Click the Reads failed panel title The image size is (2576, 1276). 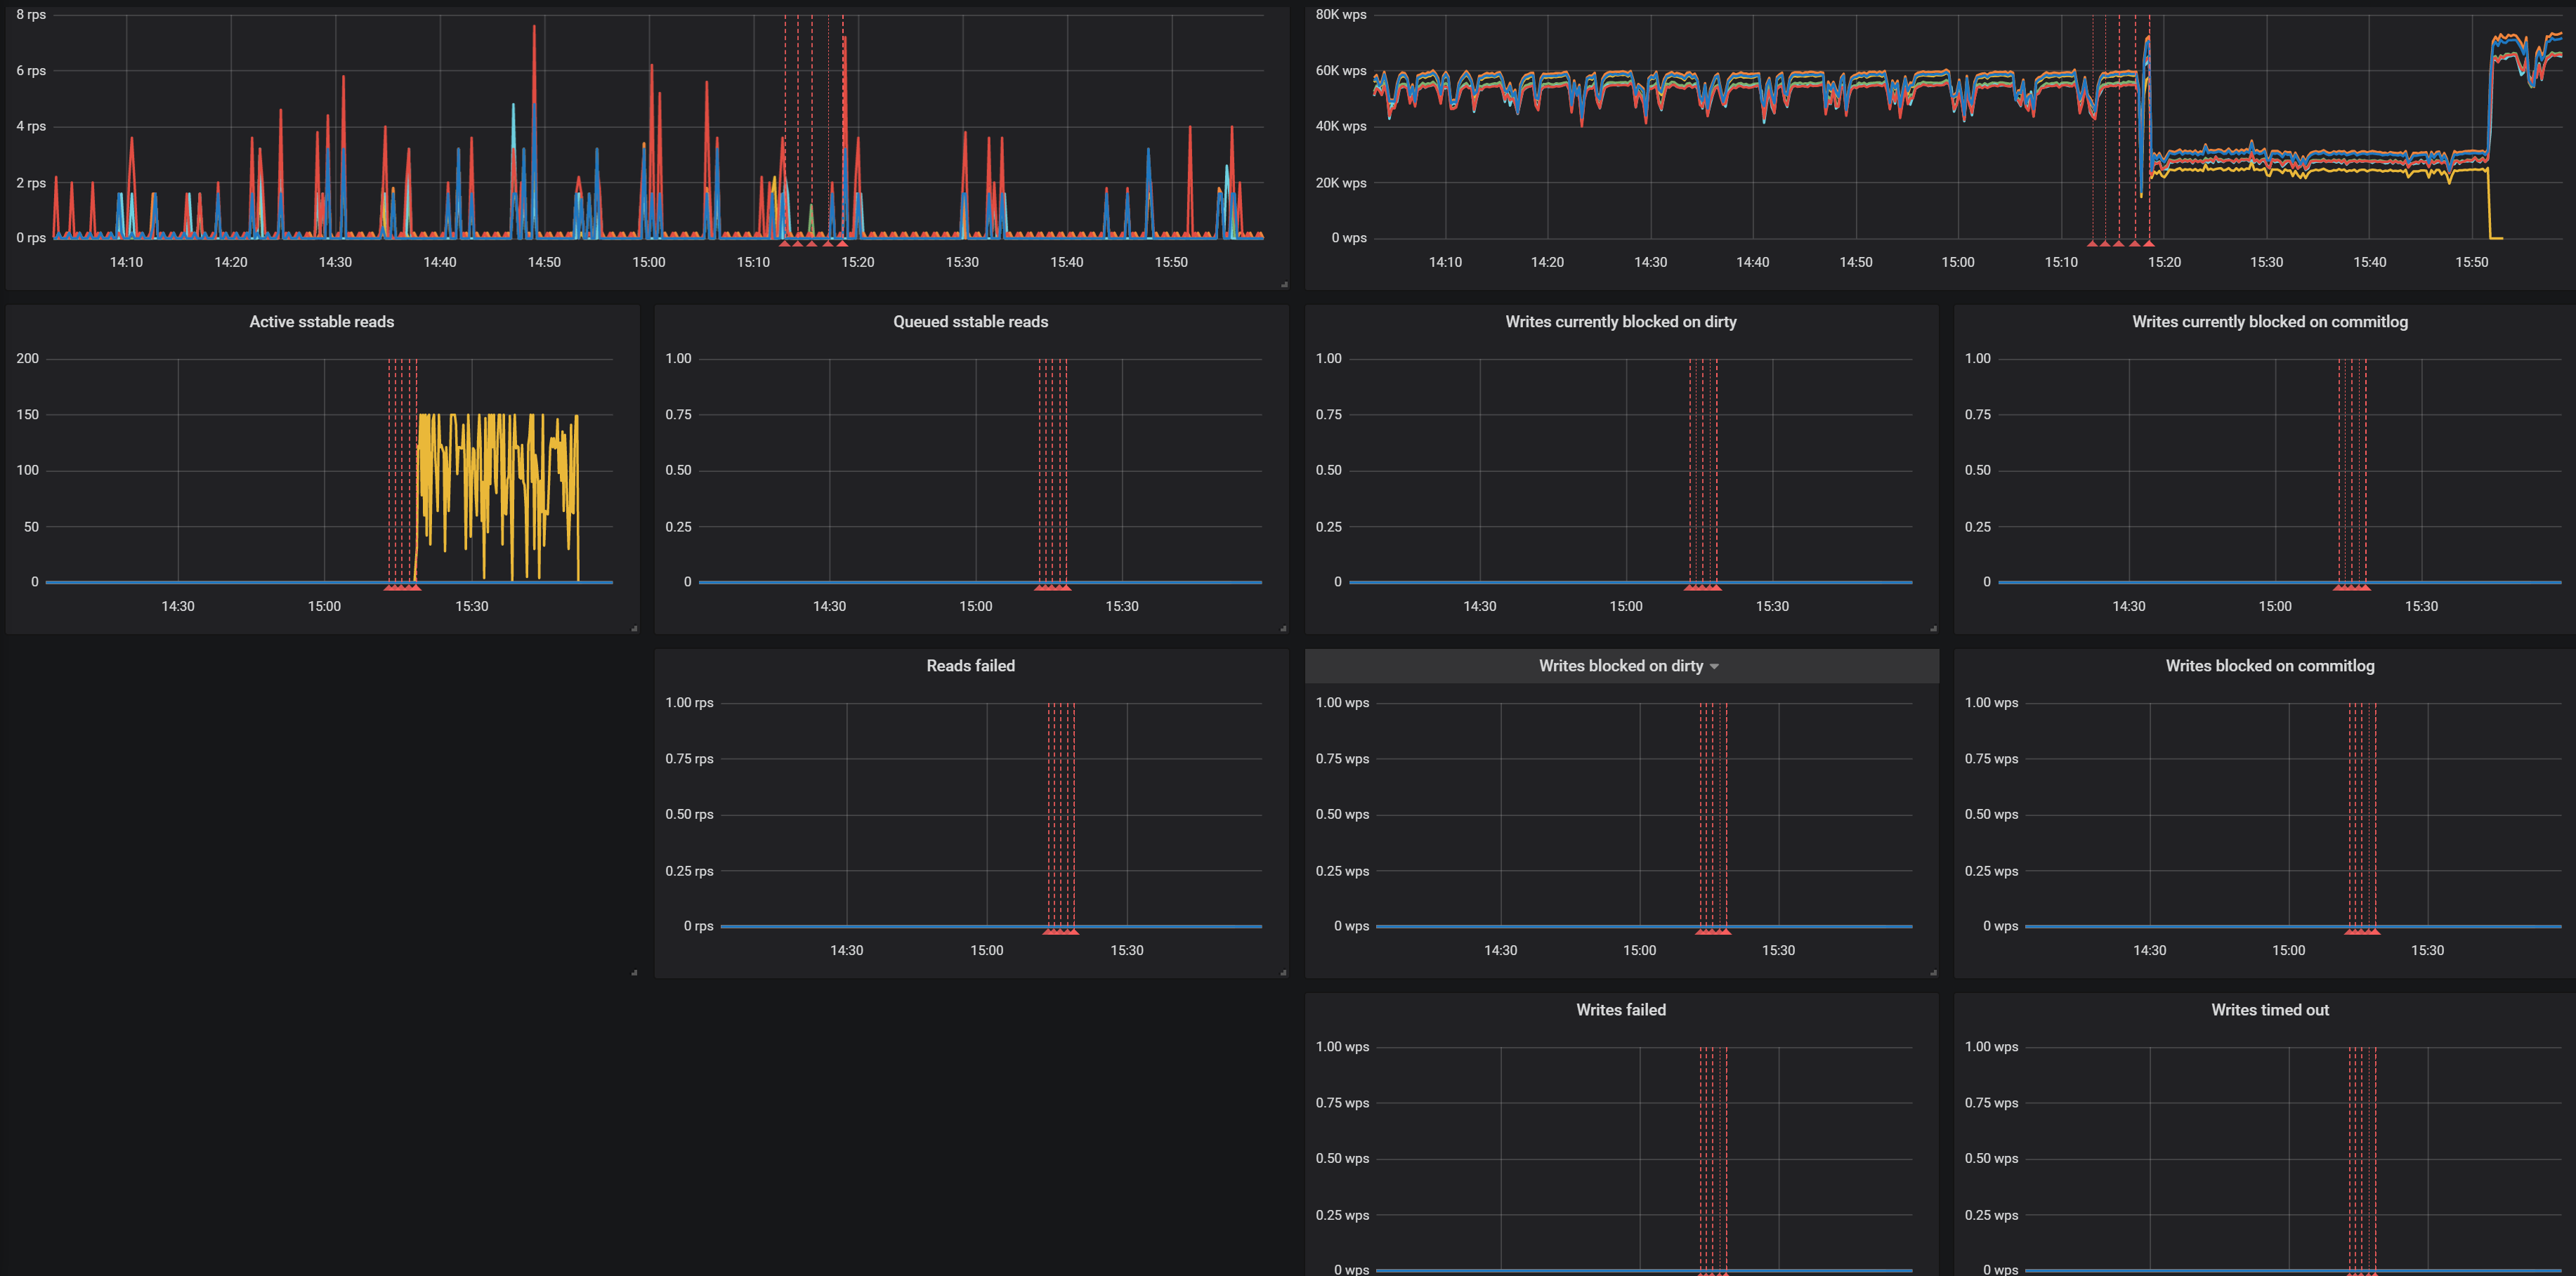(969, 665)
